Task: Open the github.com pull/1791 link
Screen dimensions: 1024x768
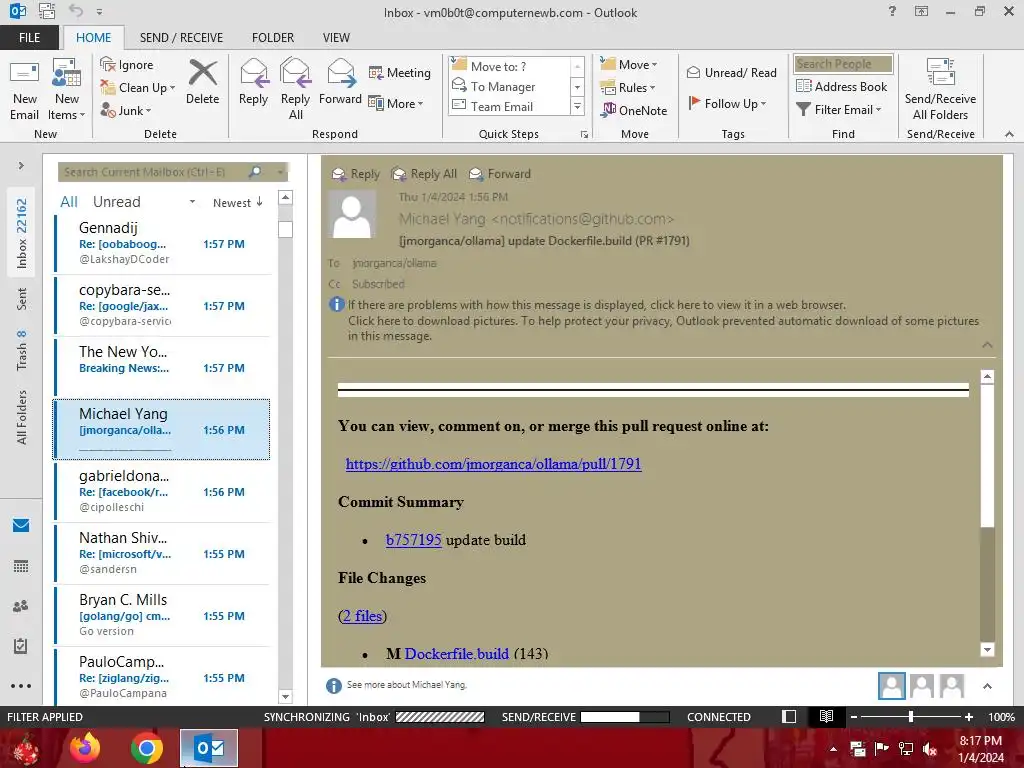Action: 493,464
